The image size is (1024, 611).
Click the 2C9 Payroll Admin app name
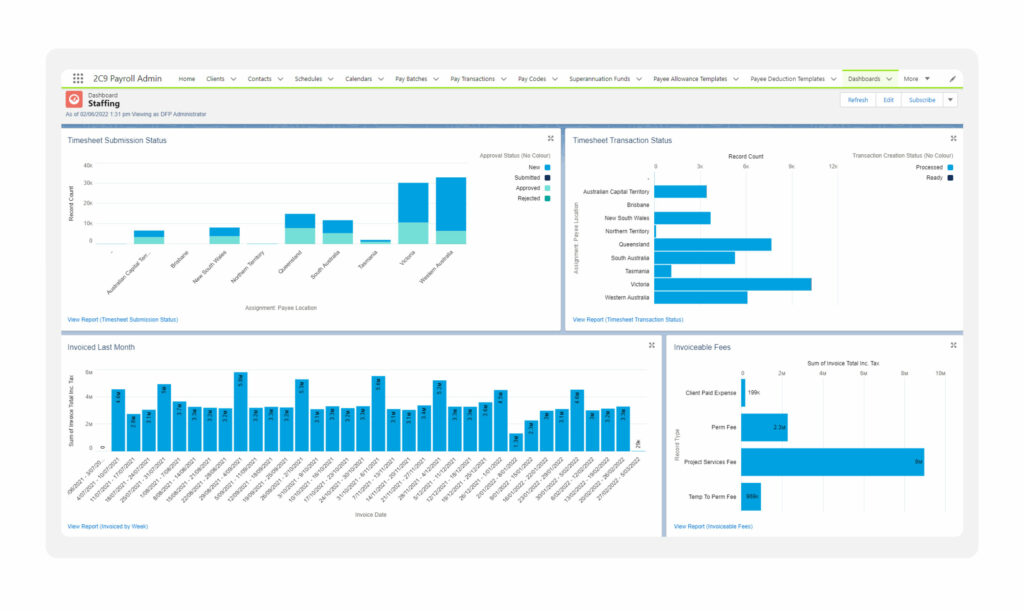[x=127, y=78]
